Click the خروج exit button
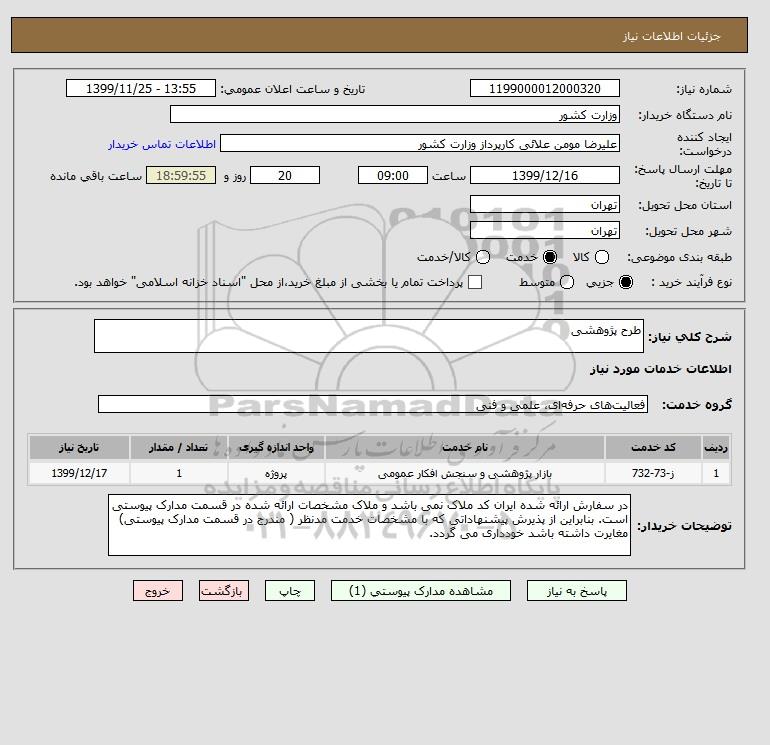The width and height of the screenshot is (770, 745). point(158,591)
